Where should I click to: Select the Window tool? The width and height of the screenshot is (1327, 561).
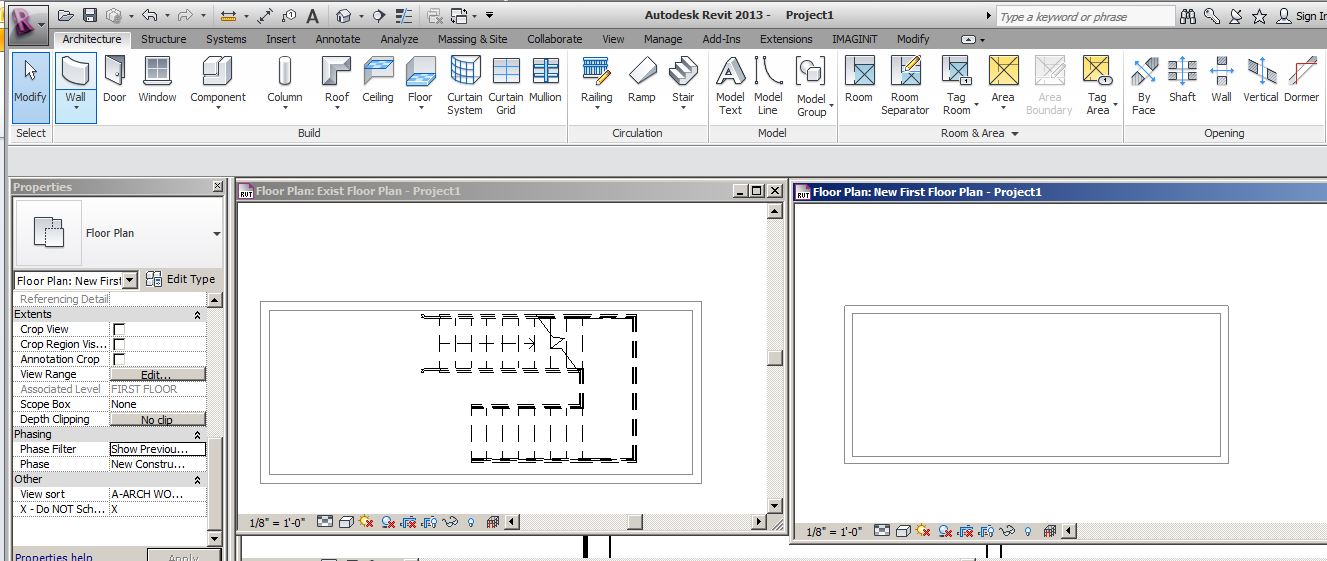(x=157, y=80)
